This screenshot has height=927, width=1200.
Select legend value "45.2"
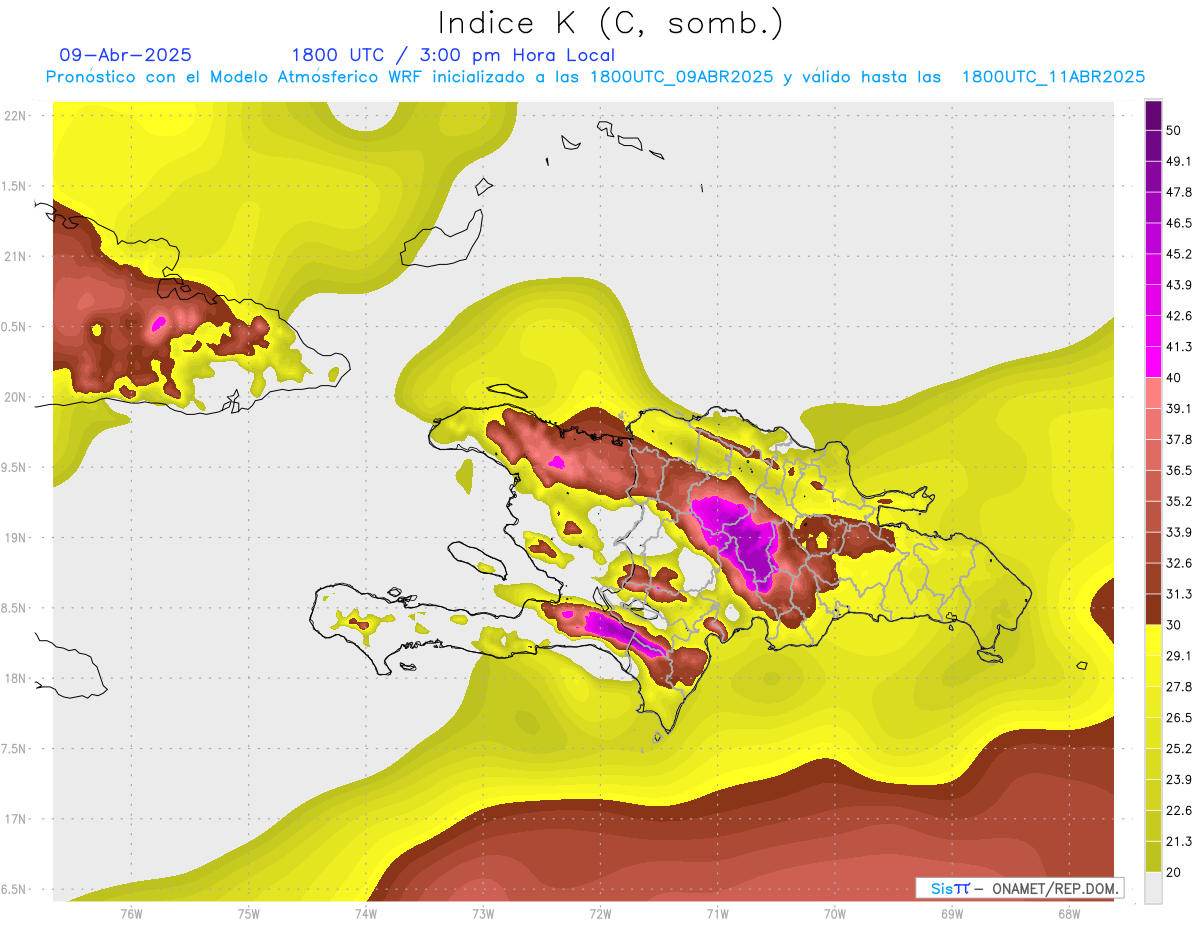1179,254
